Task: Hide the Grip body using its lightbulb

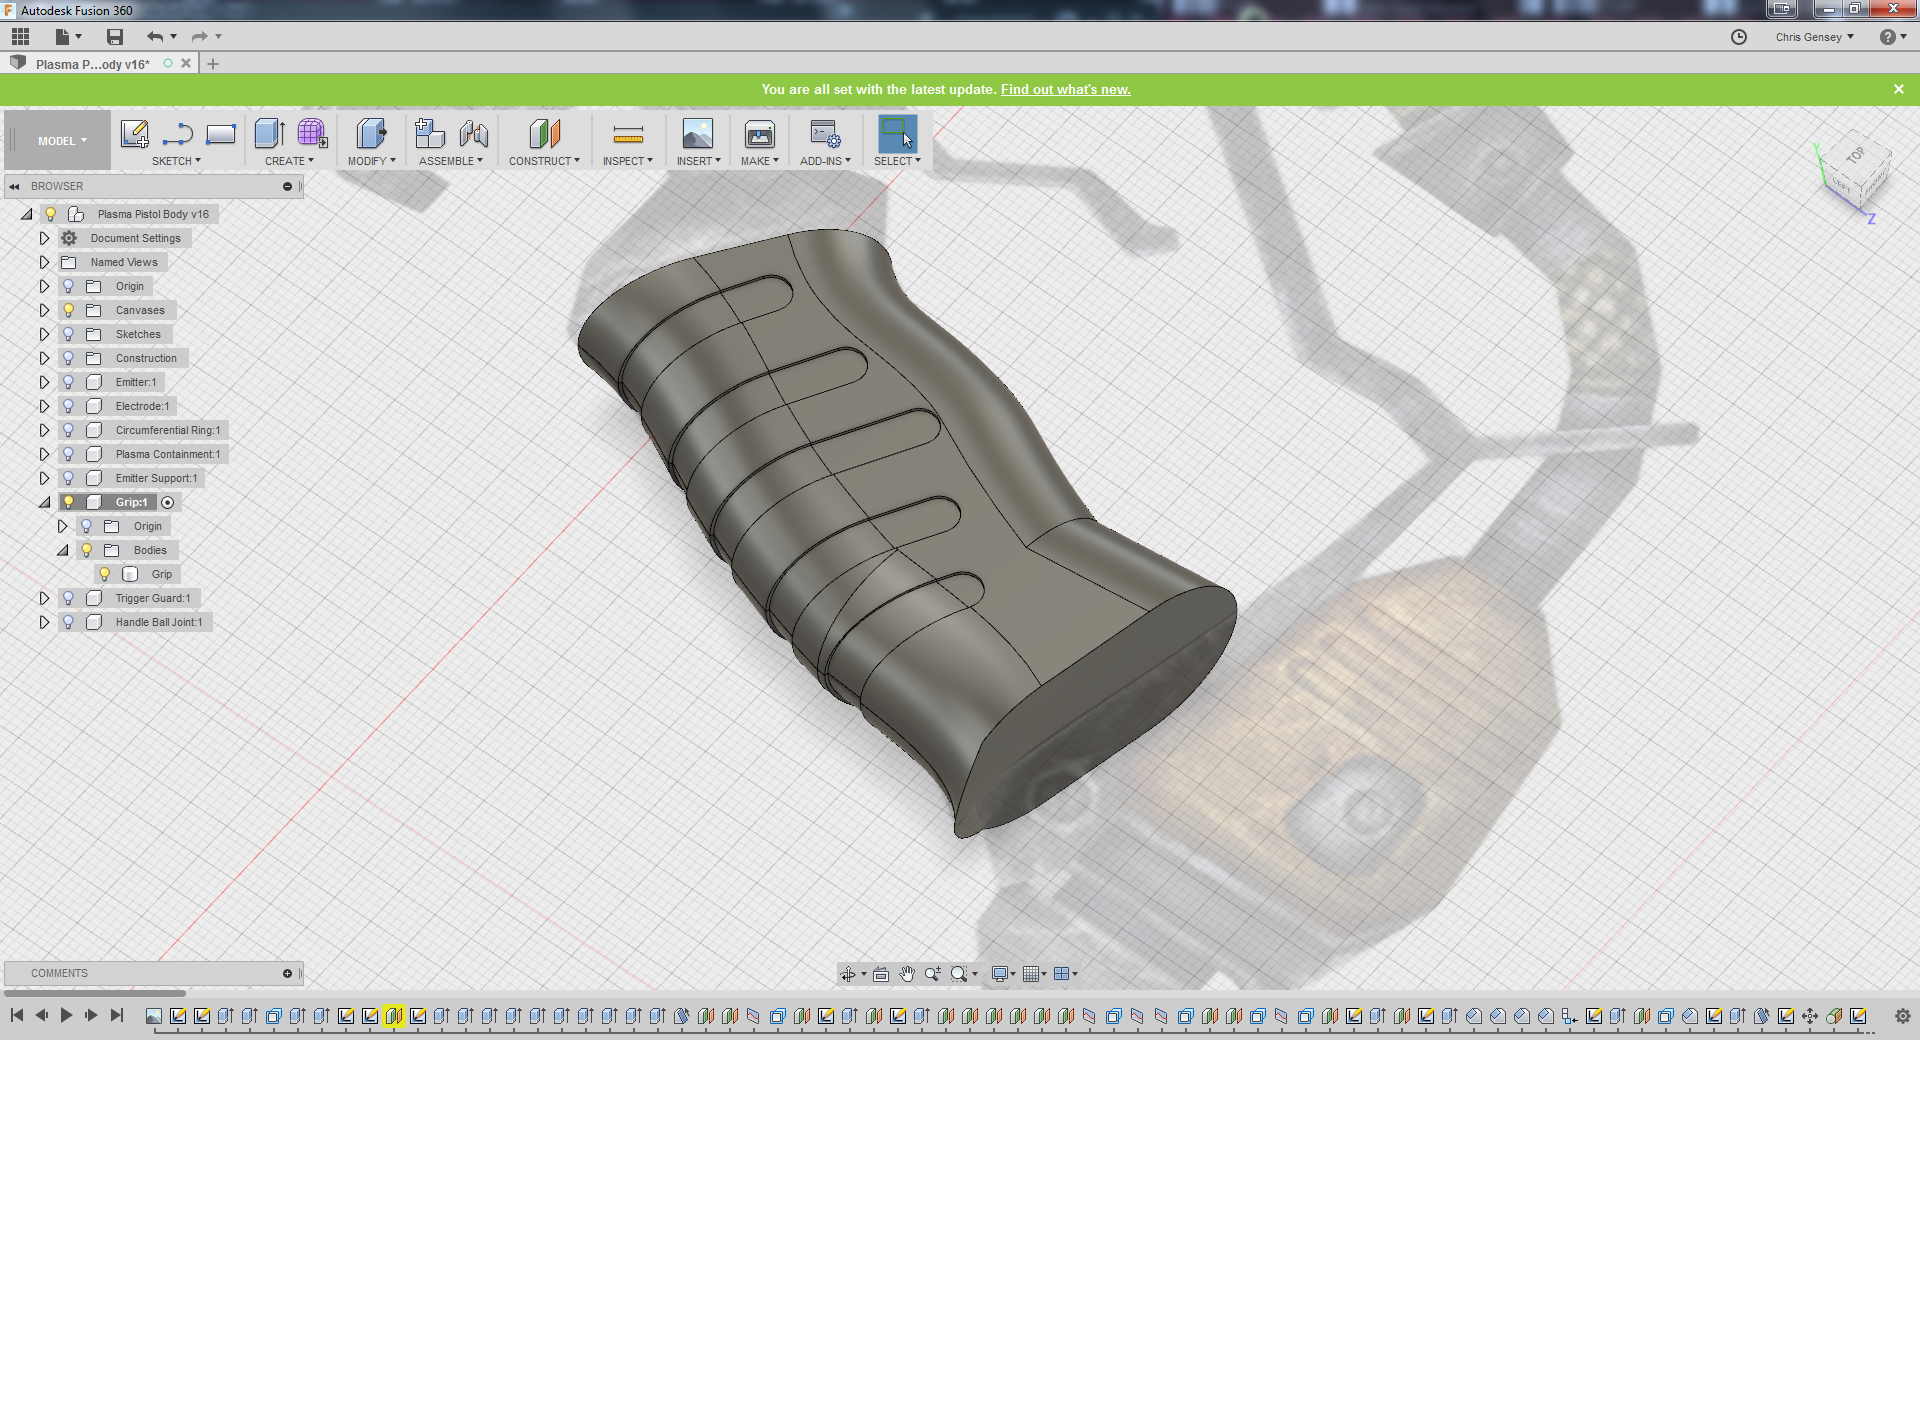Action: 104,574
